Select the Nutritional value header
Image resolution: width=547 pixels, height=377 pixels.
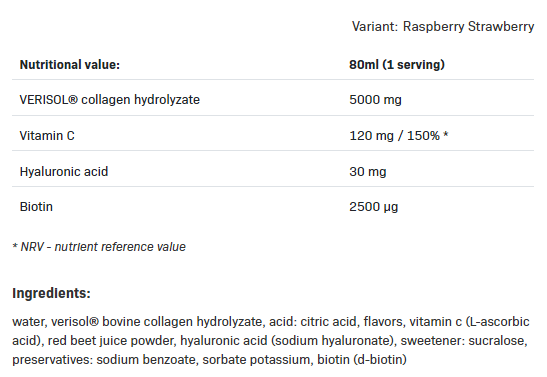pyautogui.click(x=70, y=65)
